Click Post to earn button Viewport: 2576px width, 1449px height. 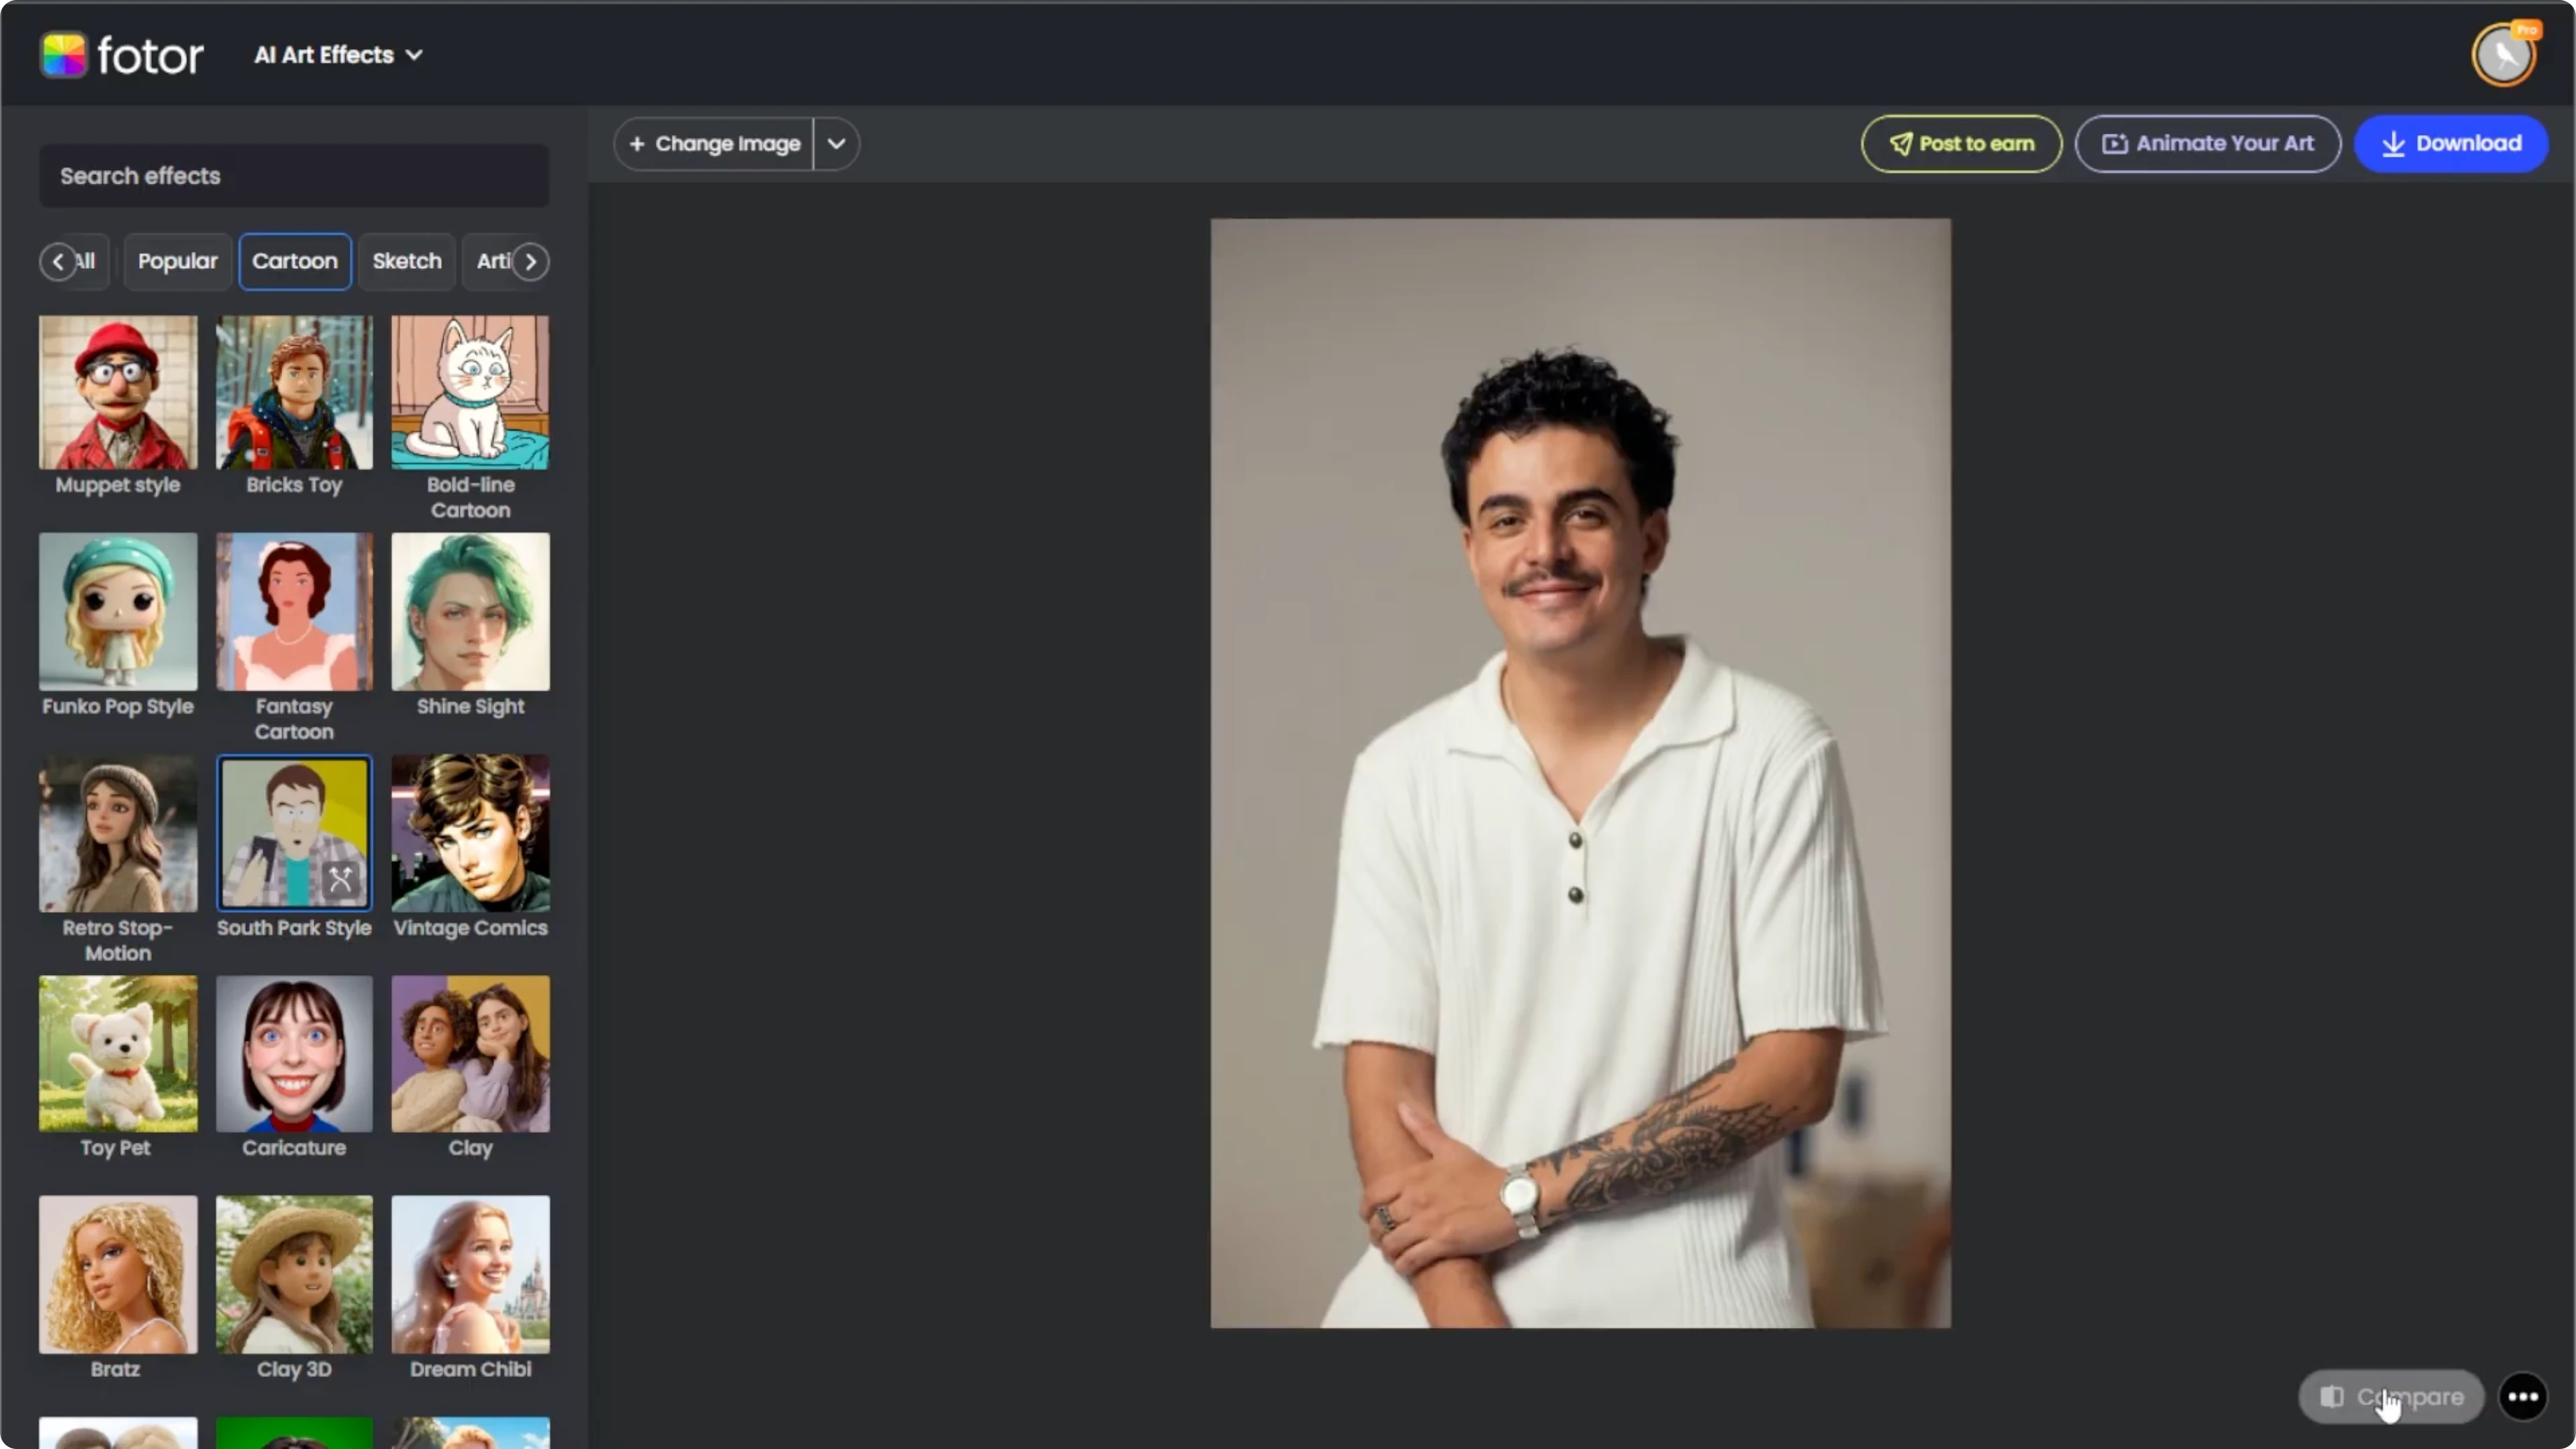click(x=1961, y=143)
